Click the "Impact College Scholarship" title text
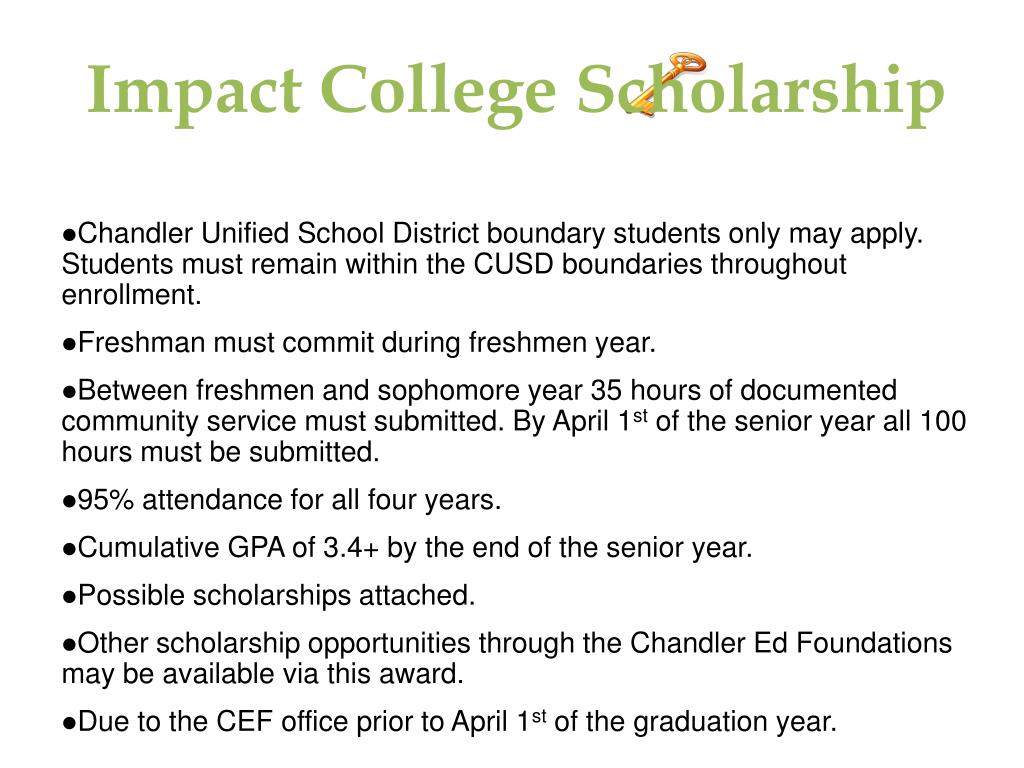1024x768 pixels. pyautogui.click(x=516, y=92)
